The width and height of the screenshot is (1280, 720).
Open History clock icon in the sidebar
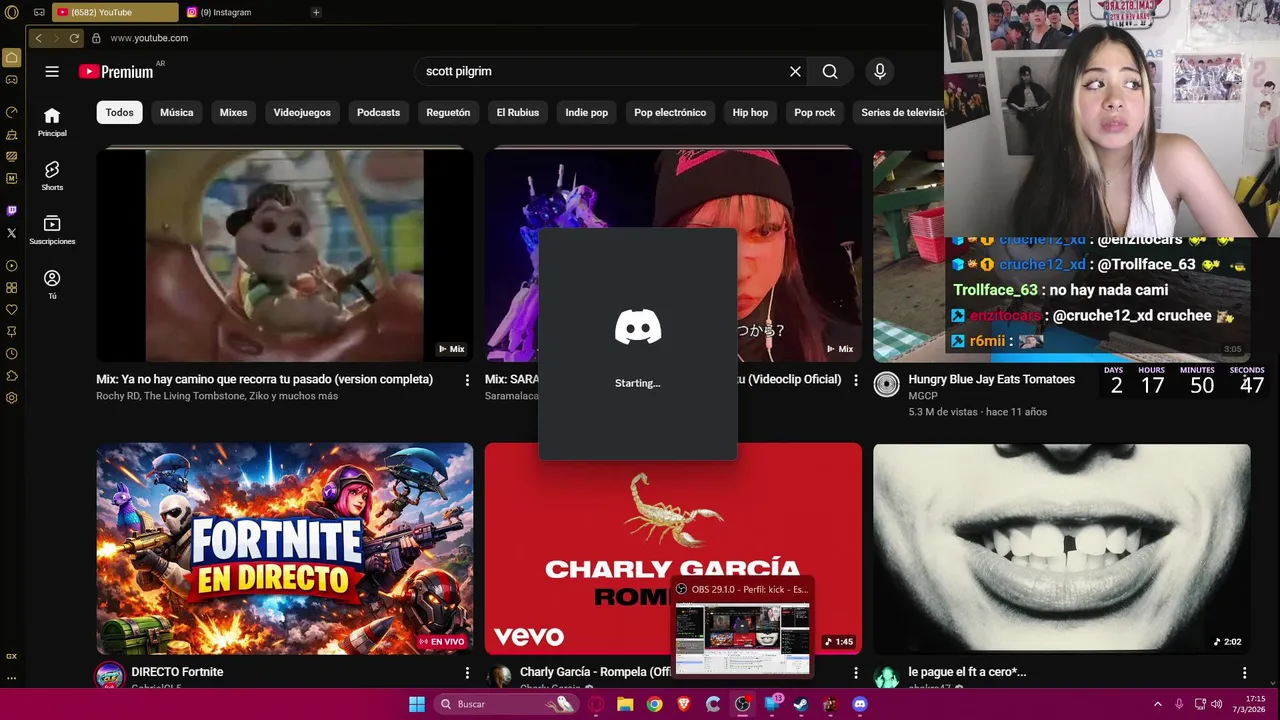coord(12,354)
